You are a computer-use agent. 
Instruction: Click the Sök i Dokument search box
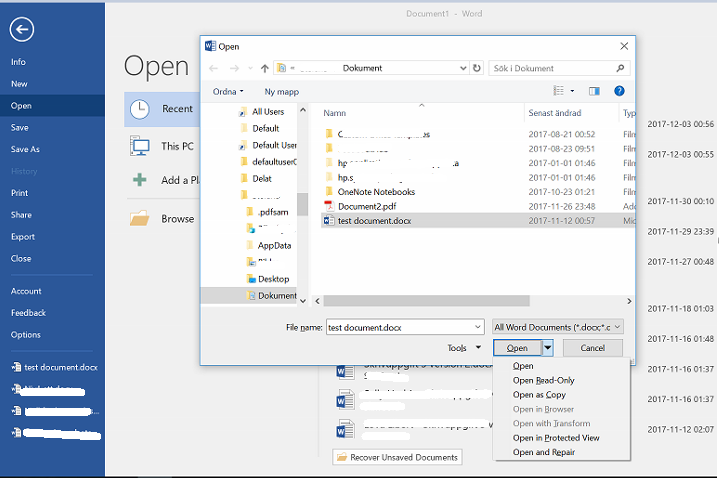pos(552,68)
